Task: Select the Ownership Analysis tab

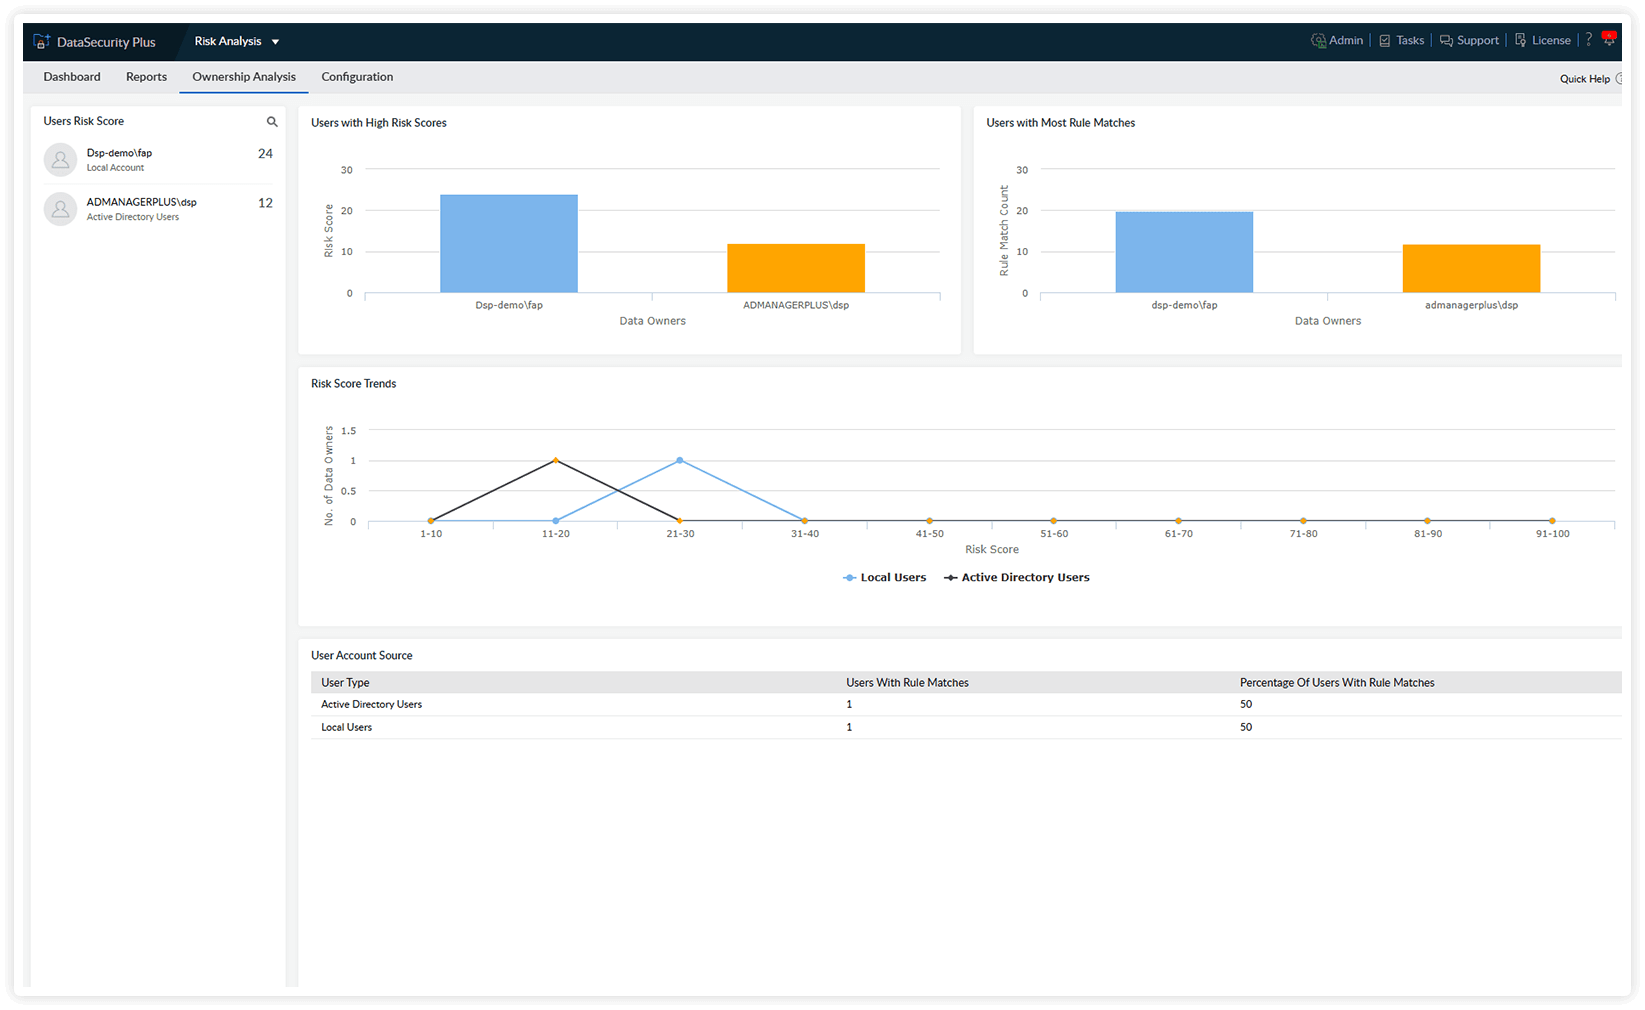Action: [244, 77]
